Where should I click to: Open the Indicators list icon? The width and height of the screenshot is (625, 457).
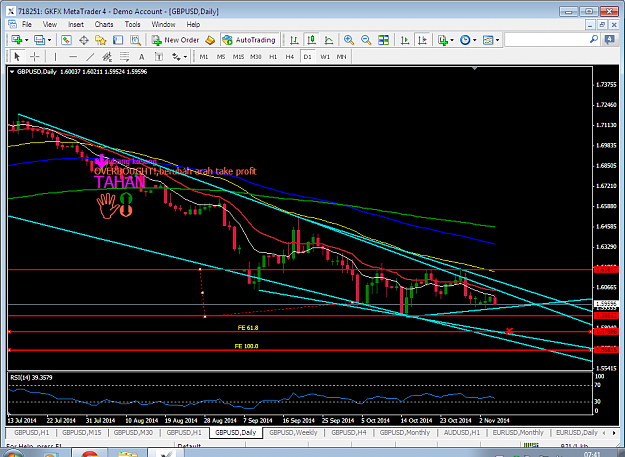pos(442,40)
